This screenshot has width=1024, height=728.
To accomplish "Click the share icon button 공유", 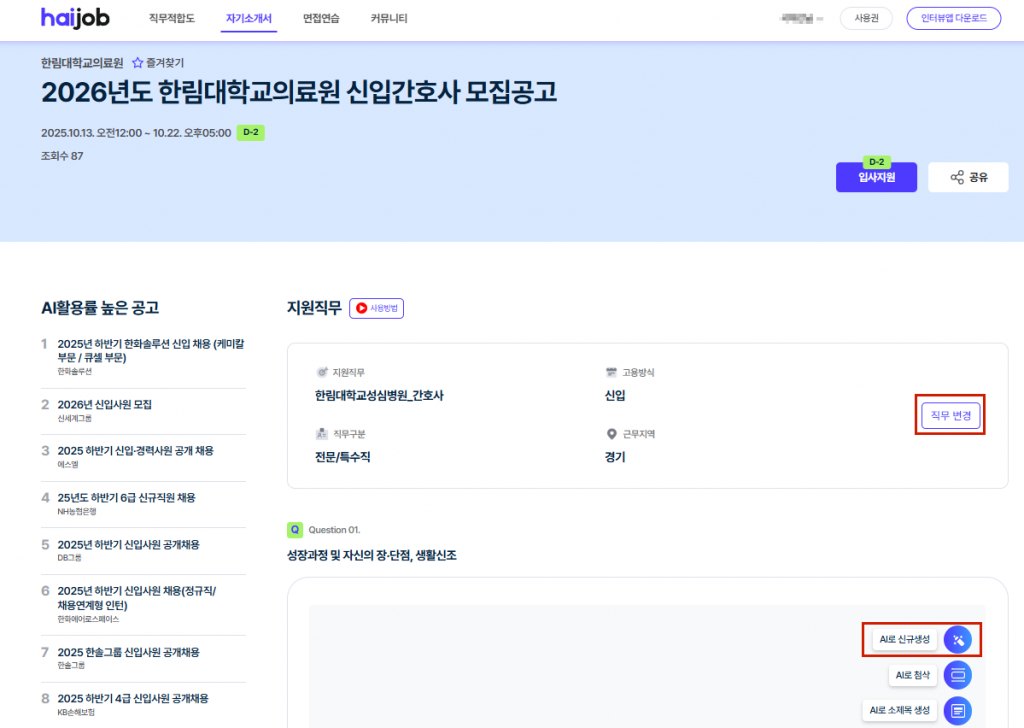I will (968, 177).
